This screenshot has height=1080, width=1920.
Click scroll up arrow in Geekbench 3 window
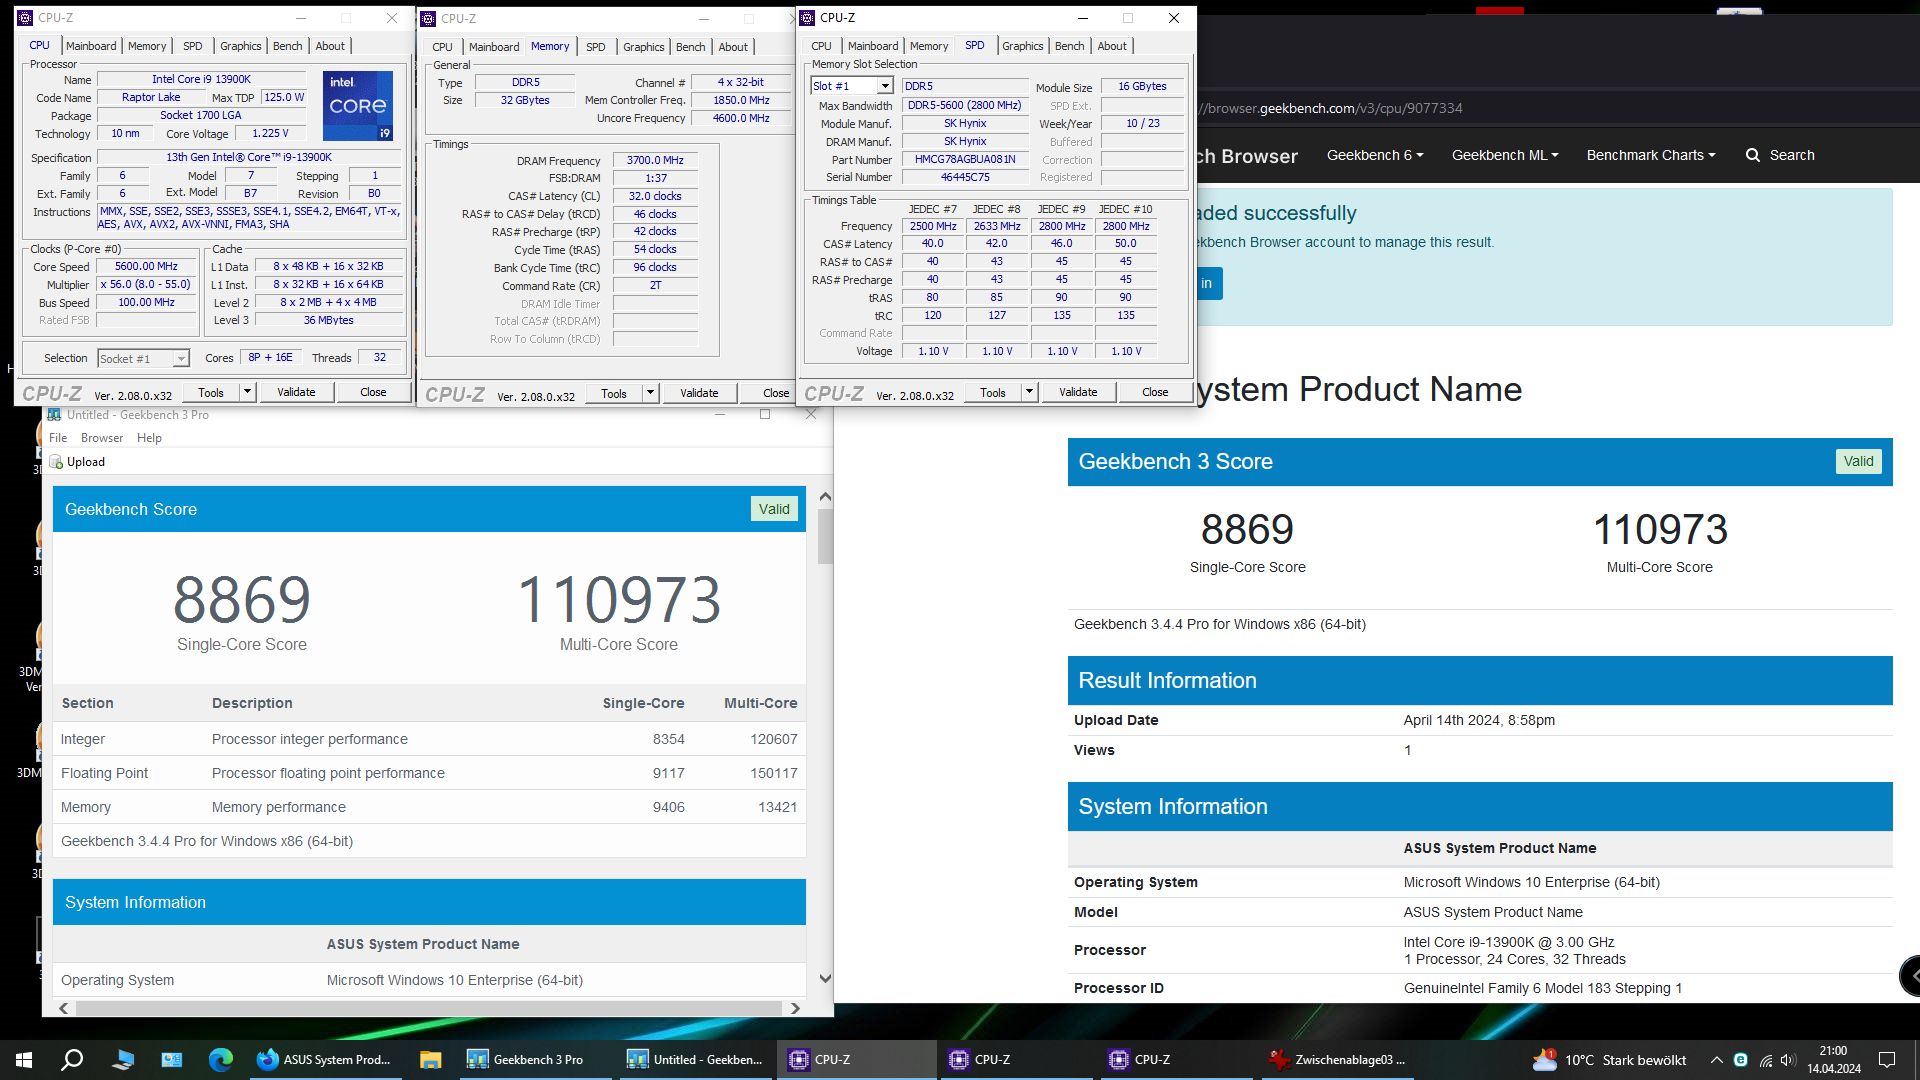[825, 497]
